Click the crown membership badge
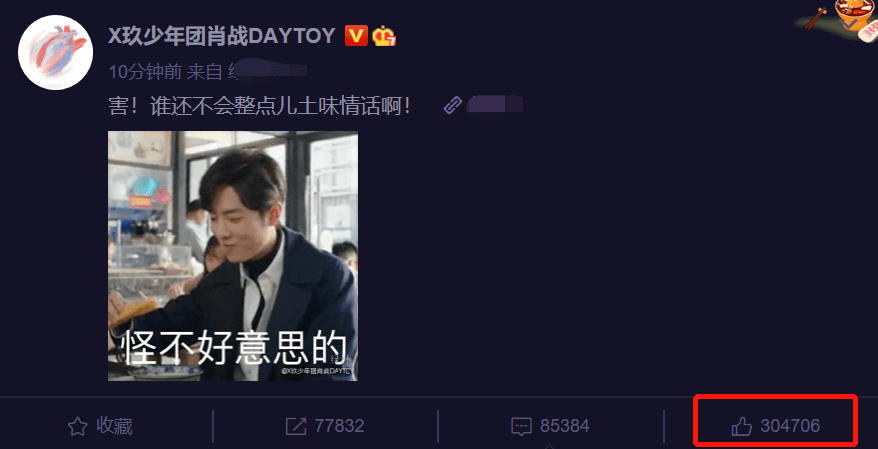The width and height of the screenshot is (878, 449). coord(384,36)
